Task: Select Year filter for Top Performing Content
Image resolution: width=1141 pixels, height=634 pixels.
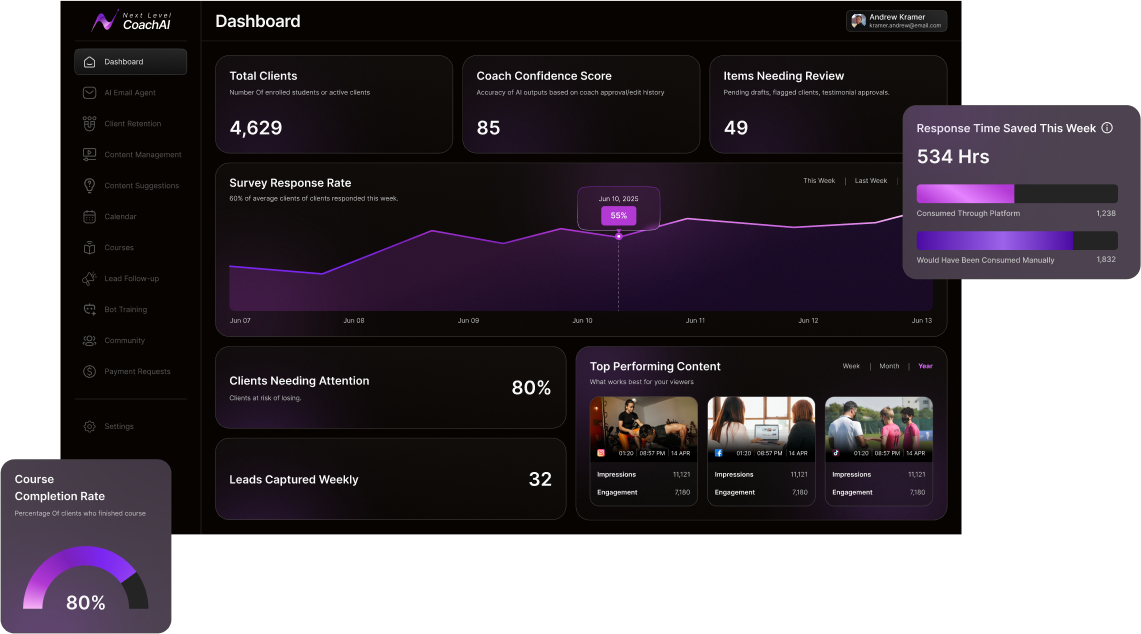Action: tap(925, 366)
